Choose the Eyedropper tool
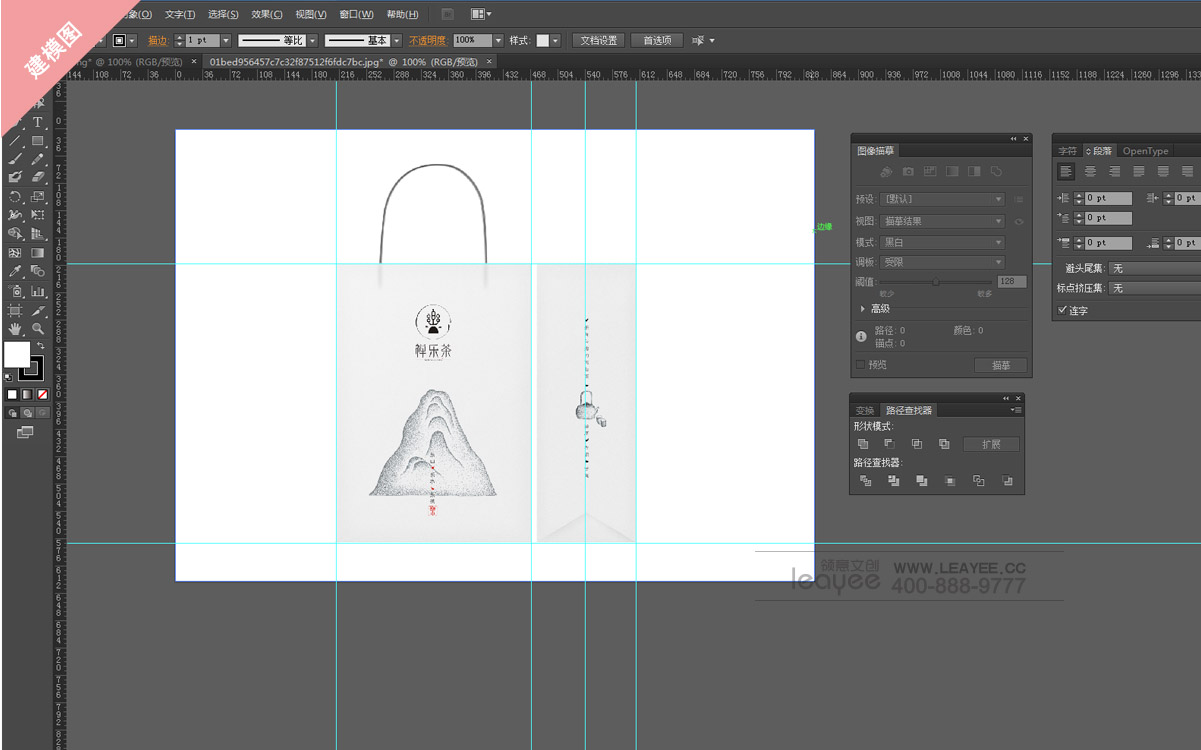This screenshot has width=1201, height=750. tap(15, 271)
